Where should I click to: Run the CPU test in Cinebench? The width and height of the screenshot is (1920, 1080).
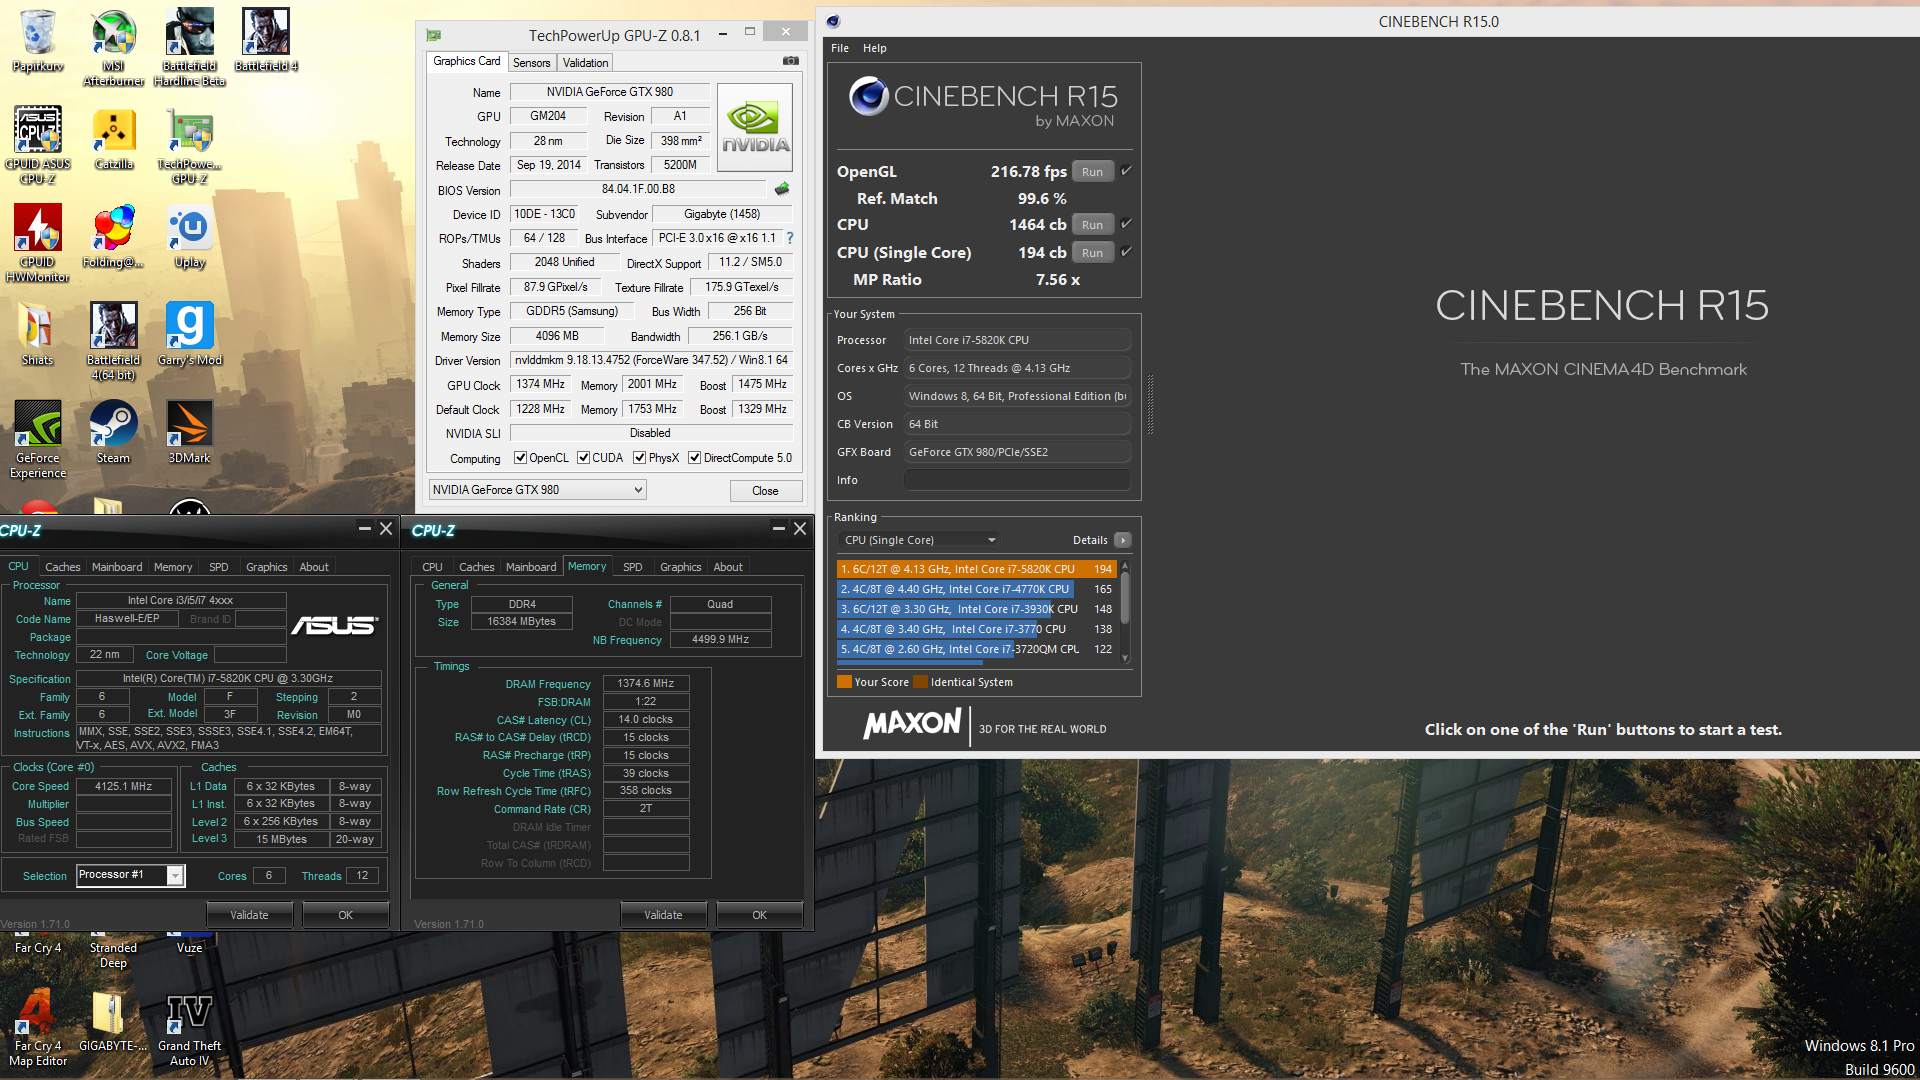tap(1092, 225)
